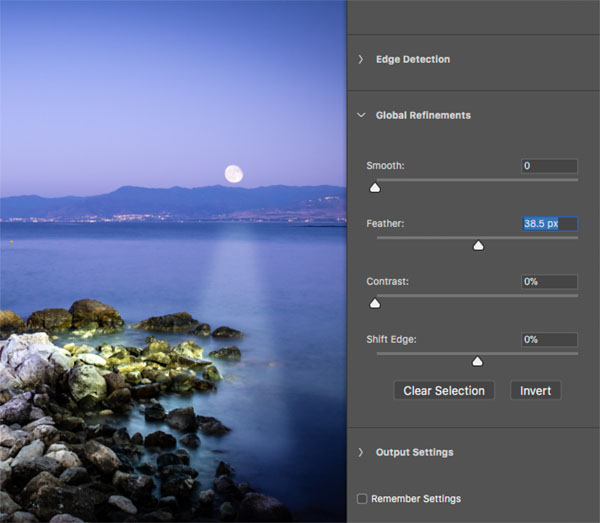Image resolution: width=600 pixels, height=523 pixels.
Task: Click the Smooth slider handle
Action: [x=375, y=187]
